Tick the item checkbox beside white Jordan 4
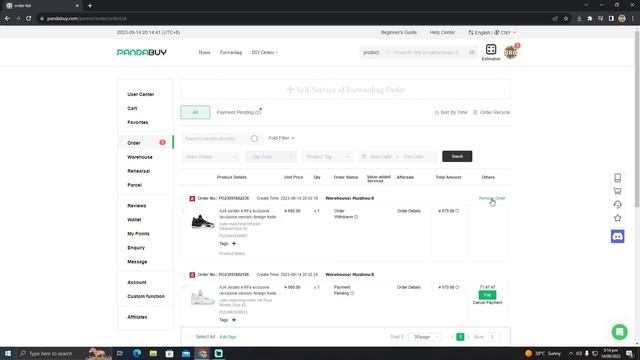This screenshot has width=640, height=360. coord(184,288)
